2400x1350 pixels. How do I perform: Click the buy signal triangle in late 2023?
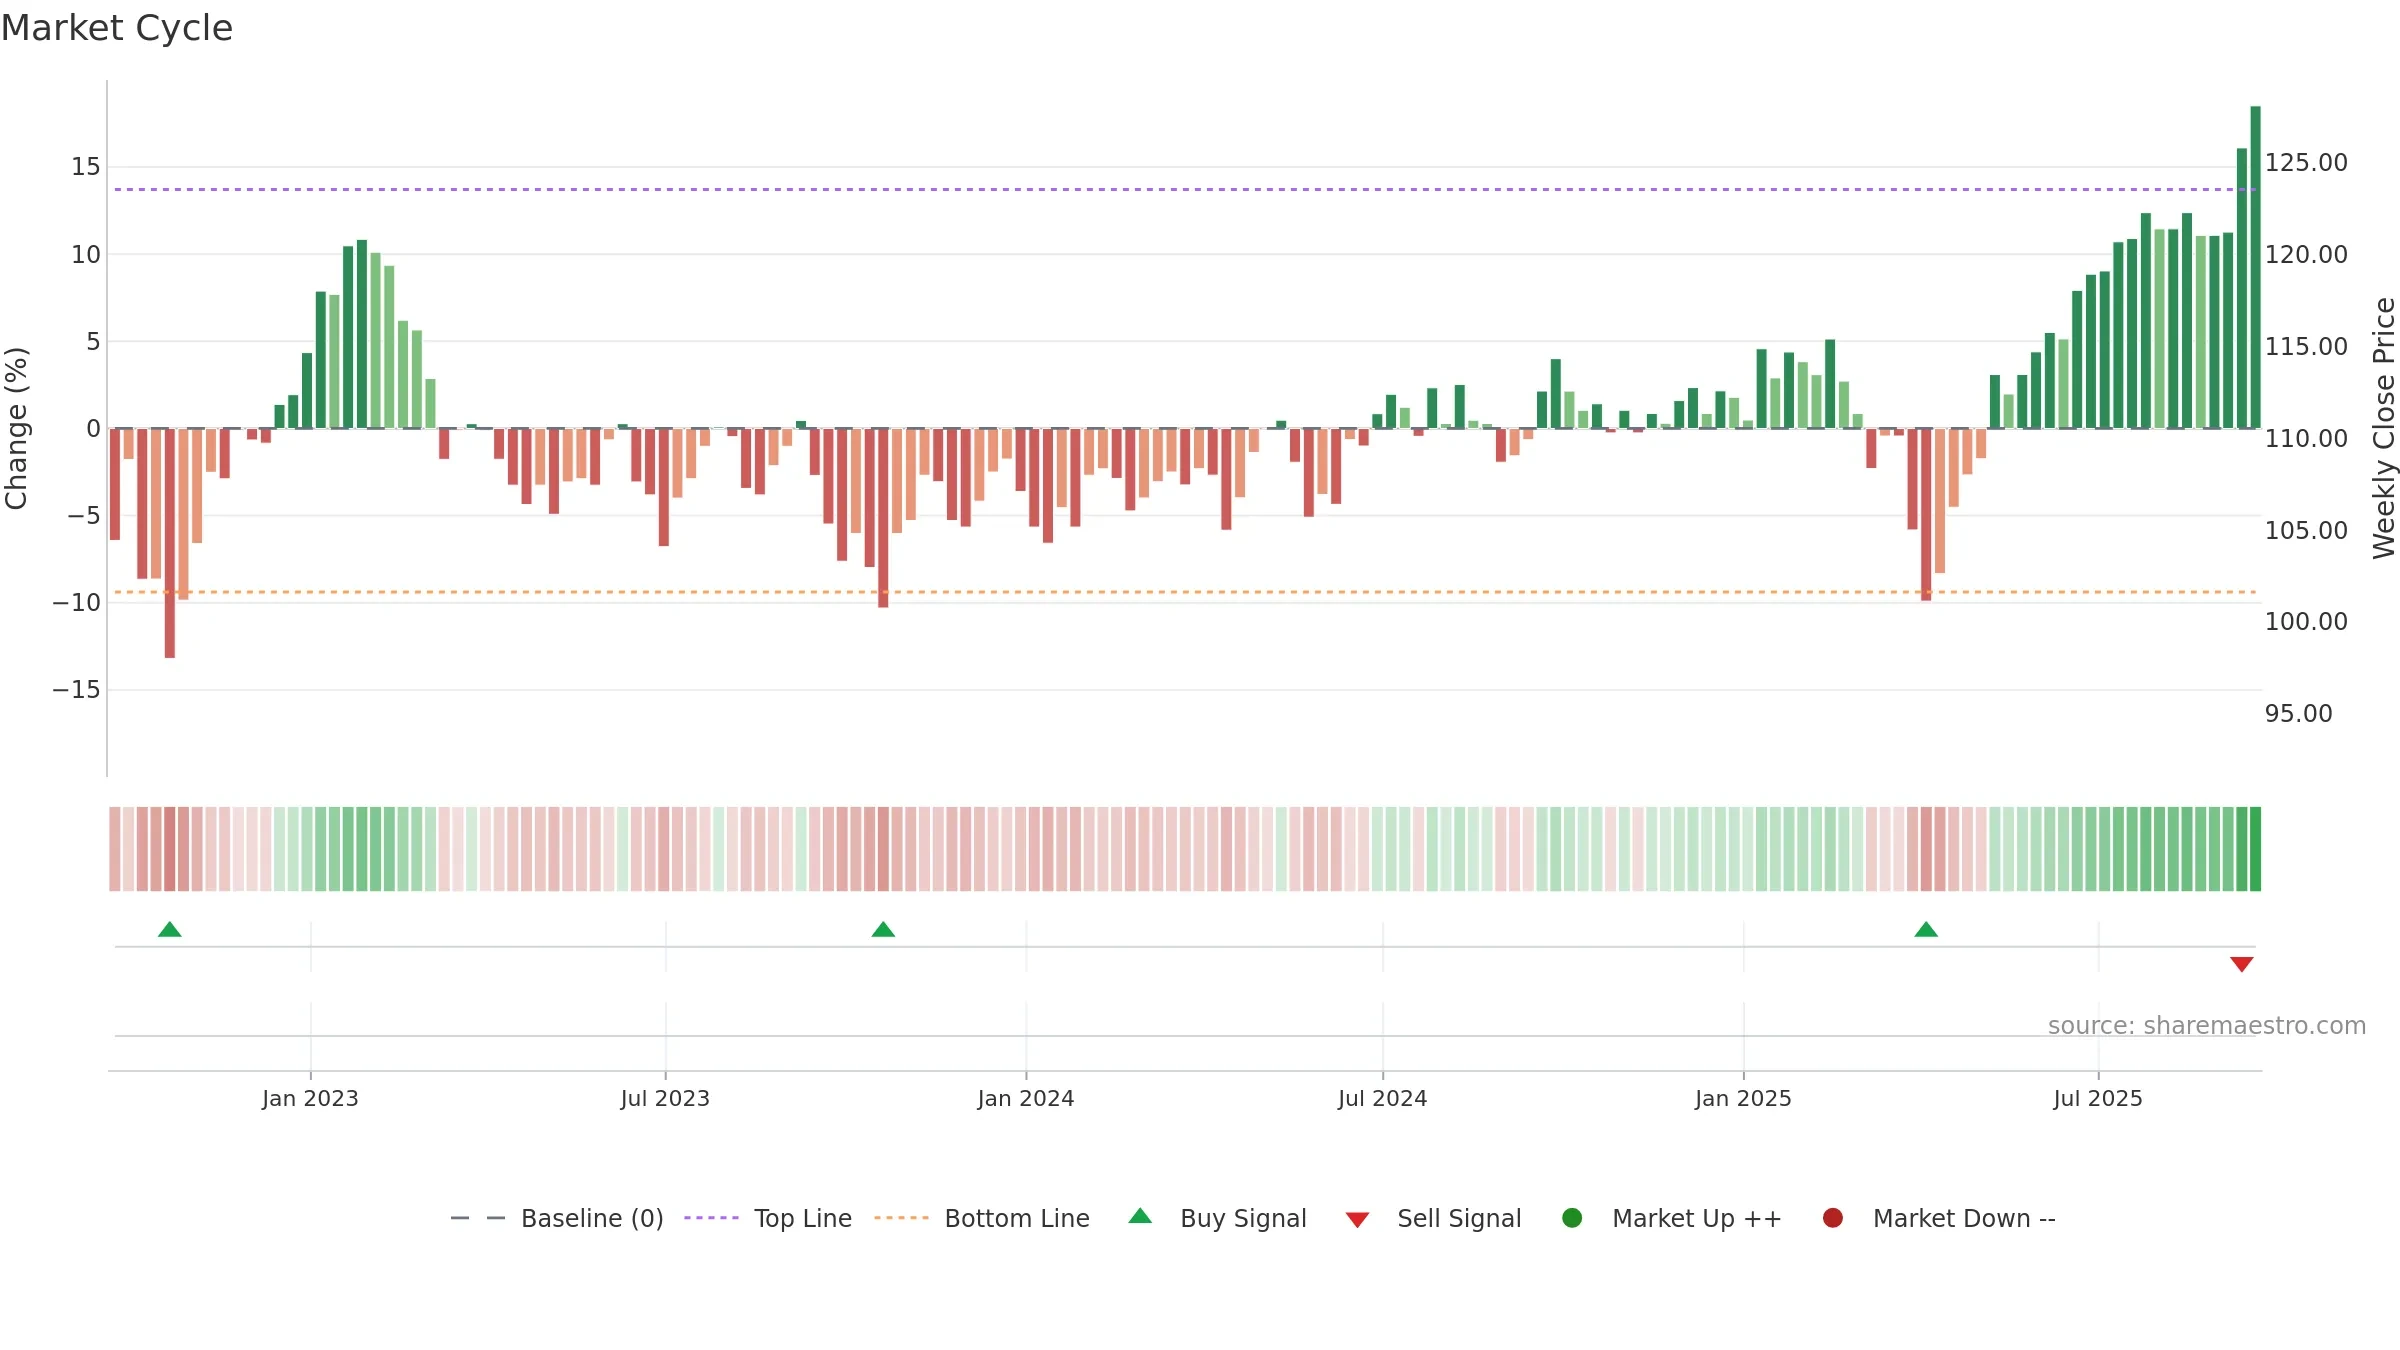[883, 930]
